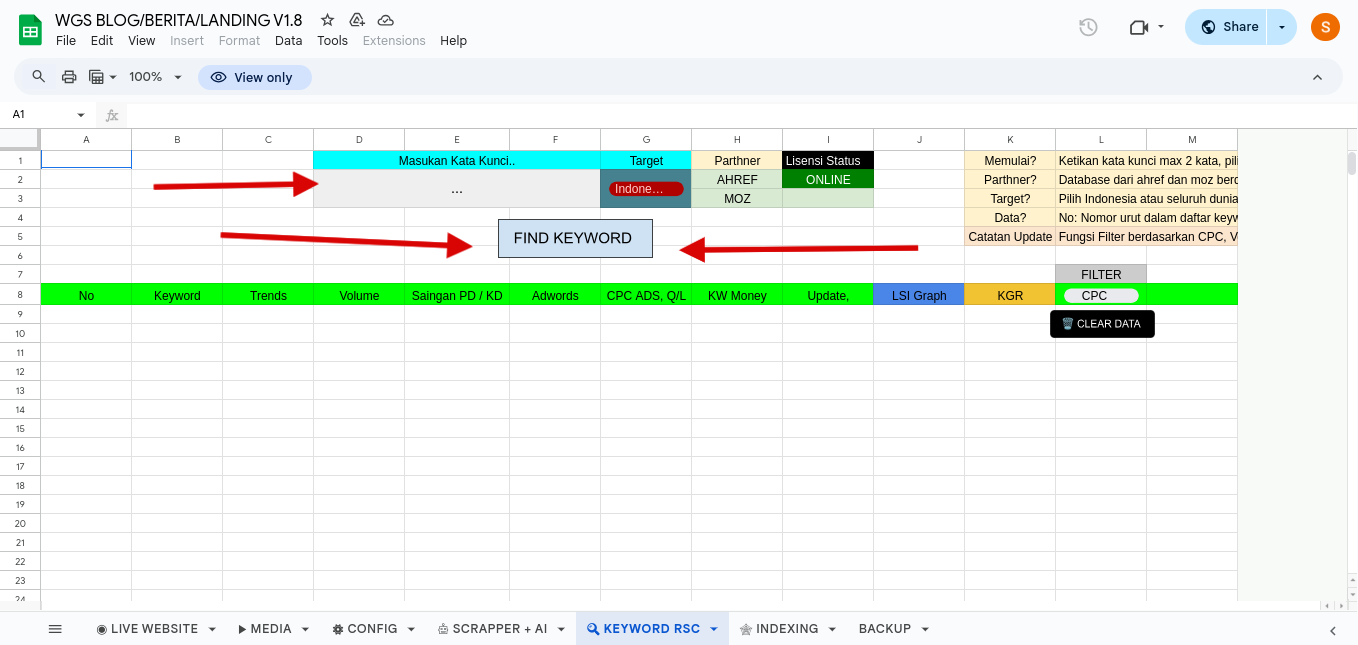Click the FIND KEYWORD button
The height and width of the screenshot is (645, 1358).
click(x=575, y=238)
